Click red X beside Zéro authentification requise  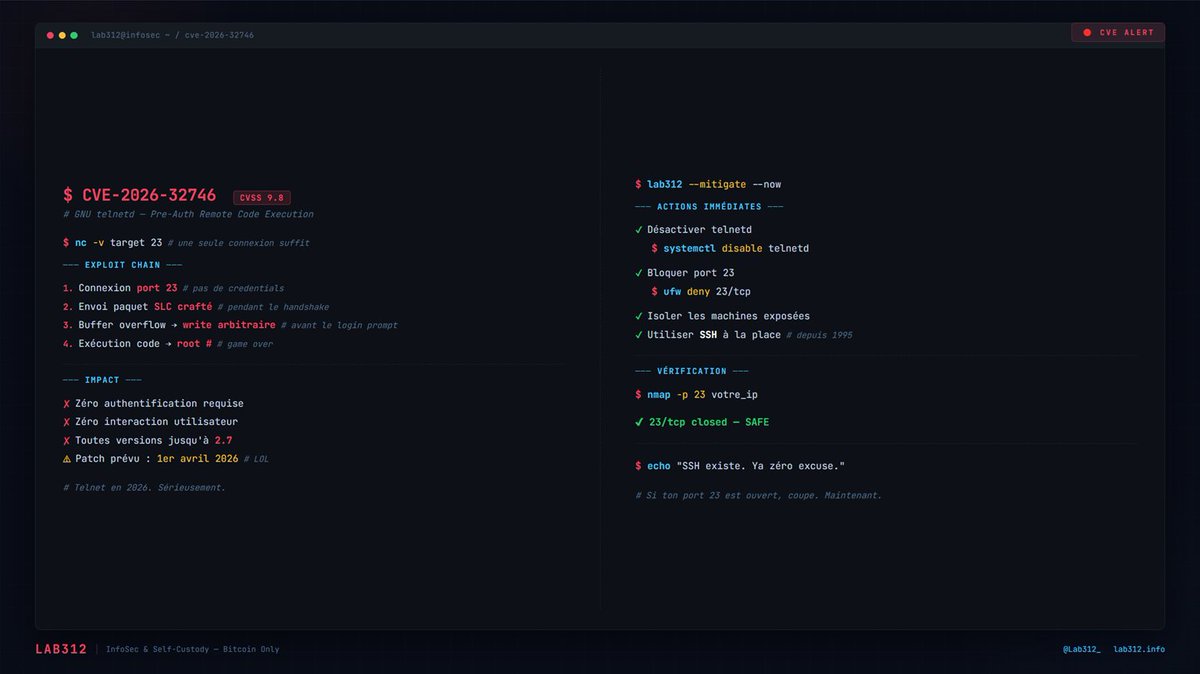point(66,404)
